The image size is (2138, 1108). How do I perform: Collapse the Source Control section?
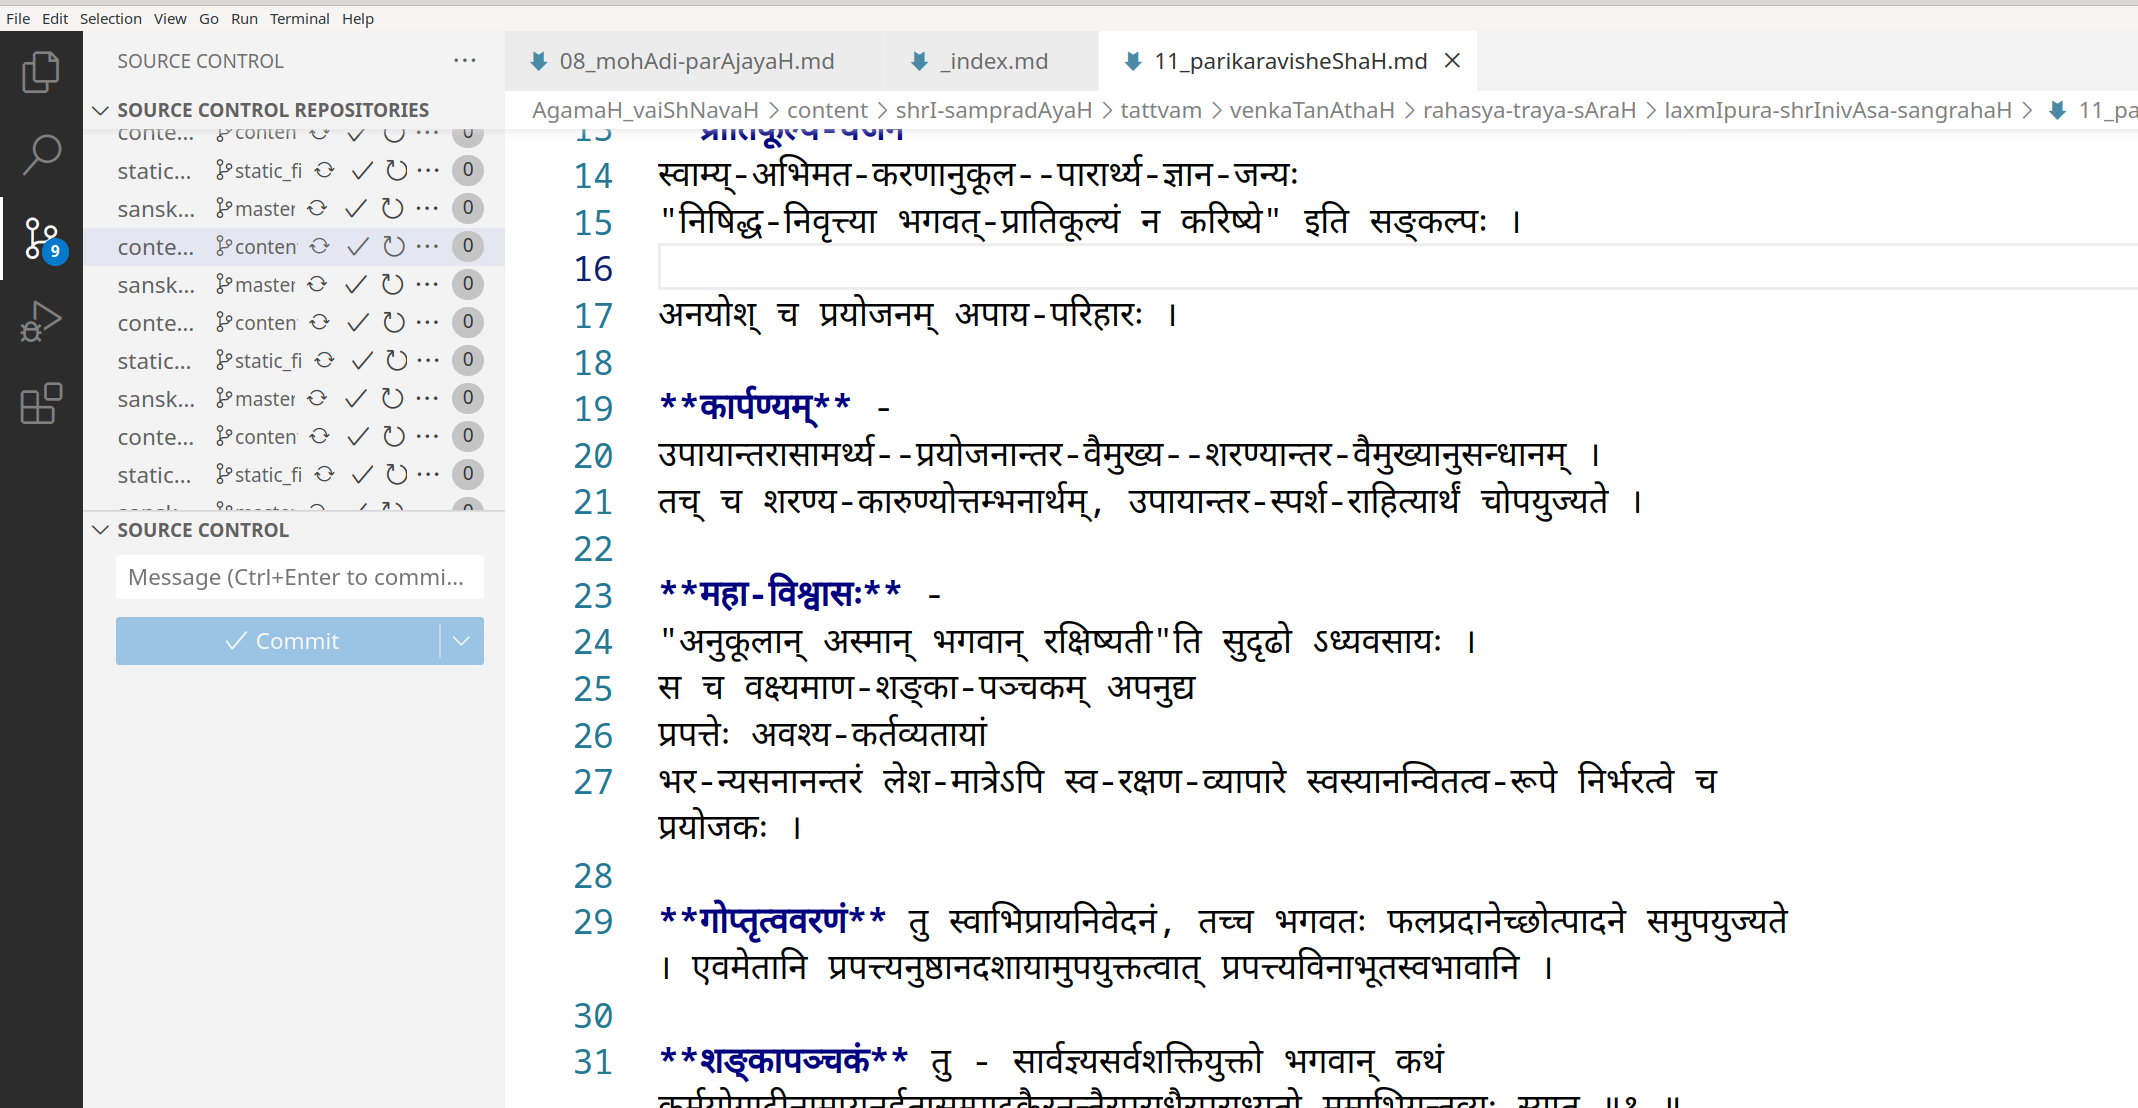pos(101,530)
